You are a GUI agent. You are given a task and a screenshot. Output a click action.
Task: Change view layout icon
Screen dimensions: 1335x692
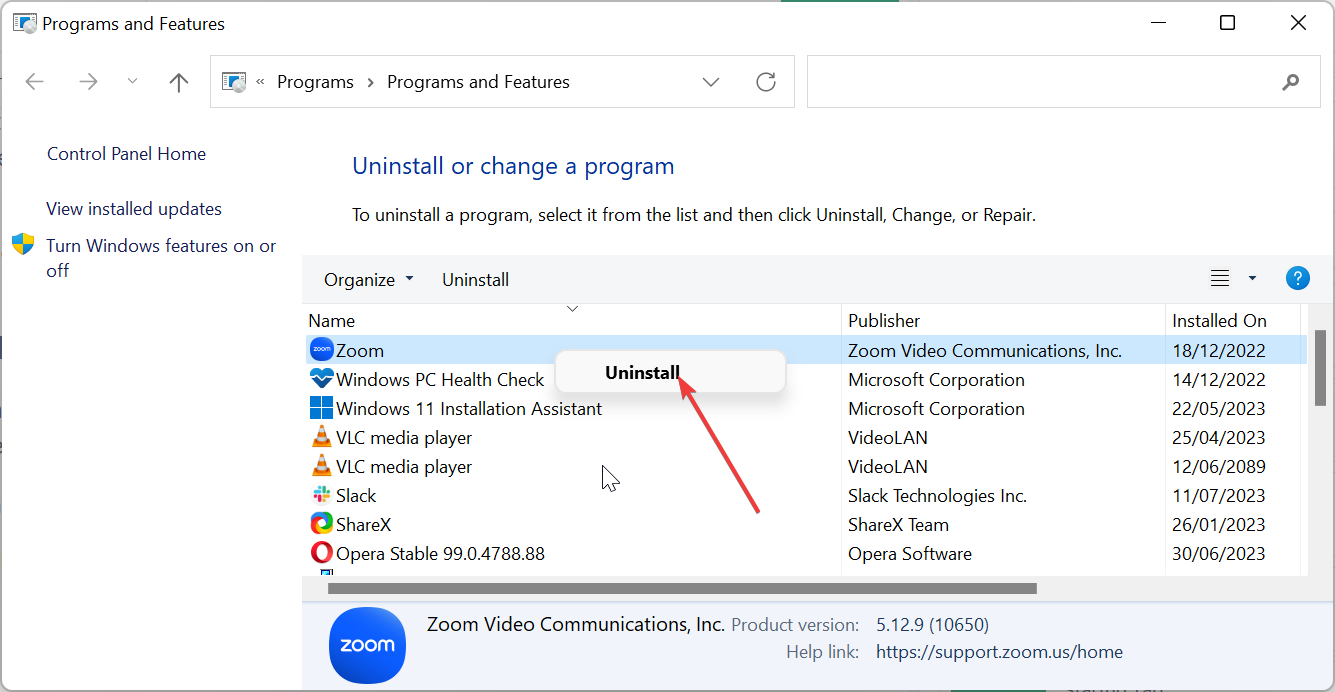(x=1220, y=279)
